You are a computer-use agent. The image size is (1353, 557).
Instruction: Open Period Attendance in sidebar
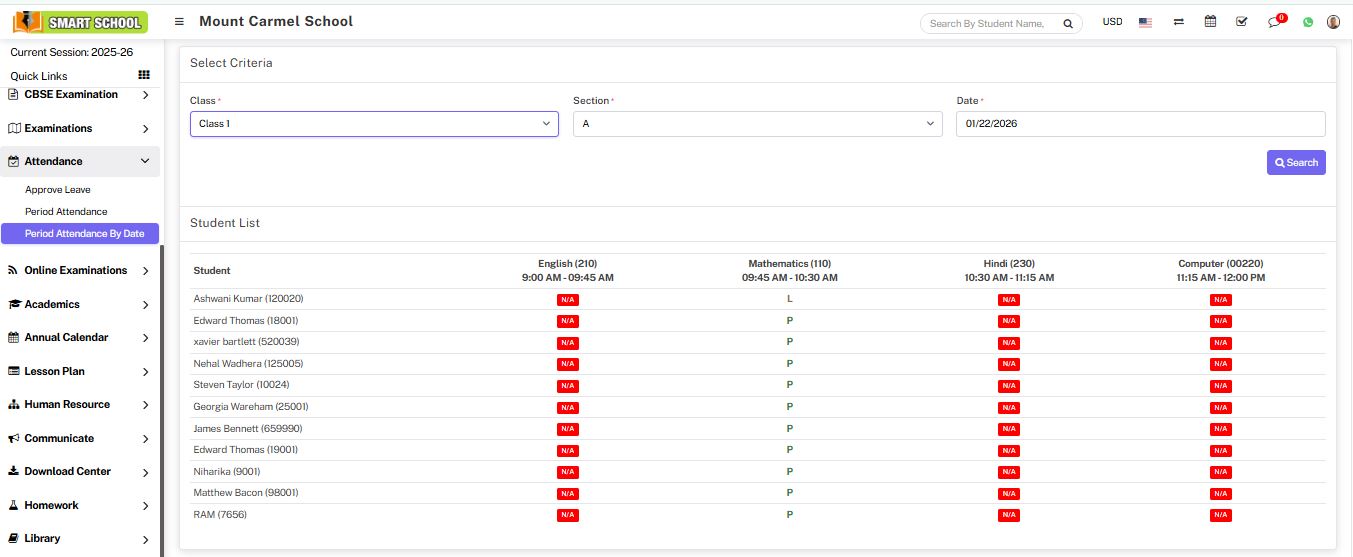pos(66,212)
